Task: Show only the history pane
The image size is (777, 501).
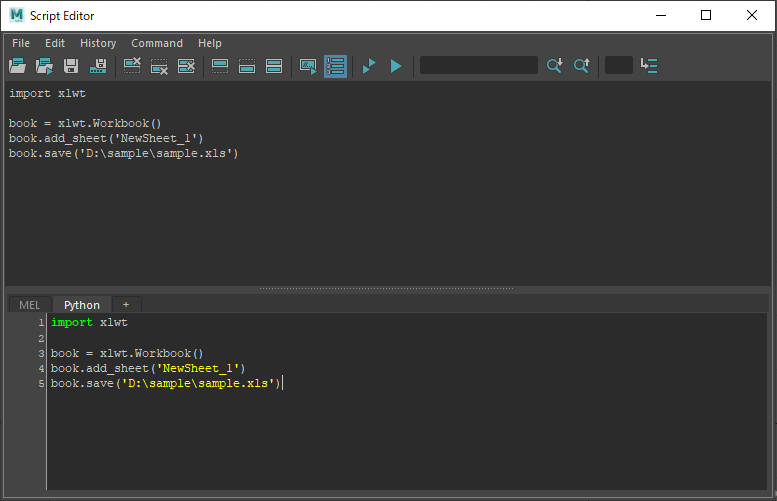Action: pyautogui.click(x=220, y=66)
